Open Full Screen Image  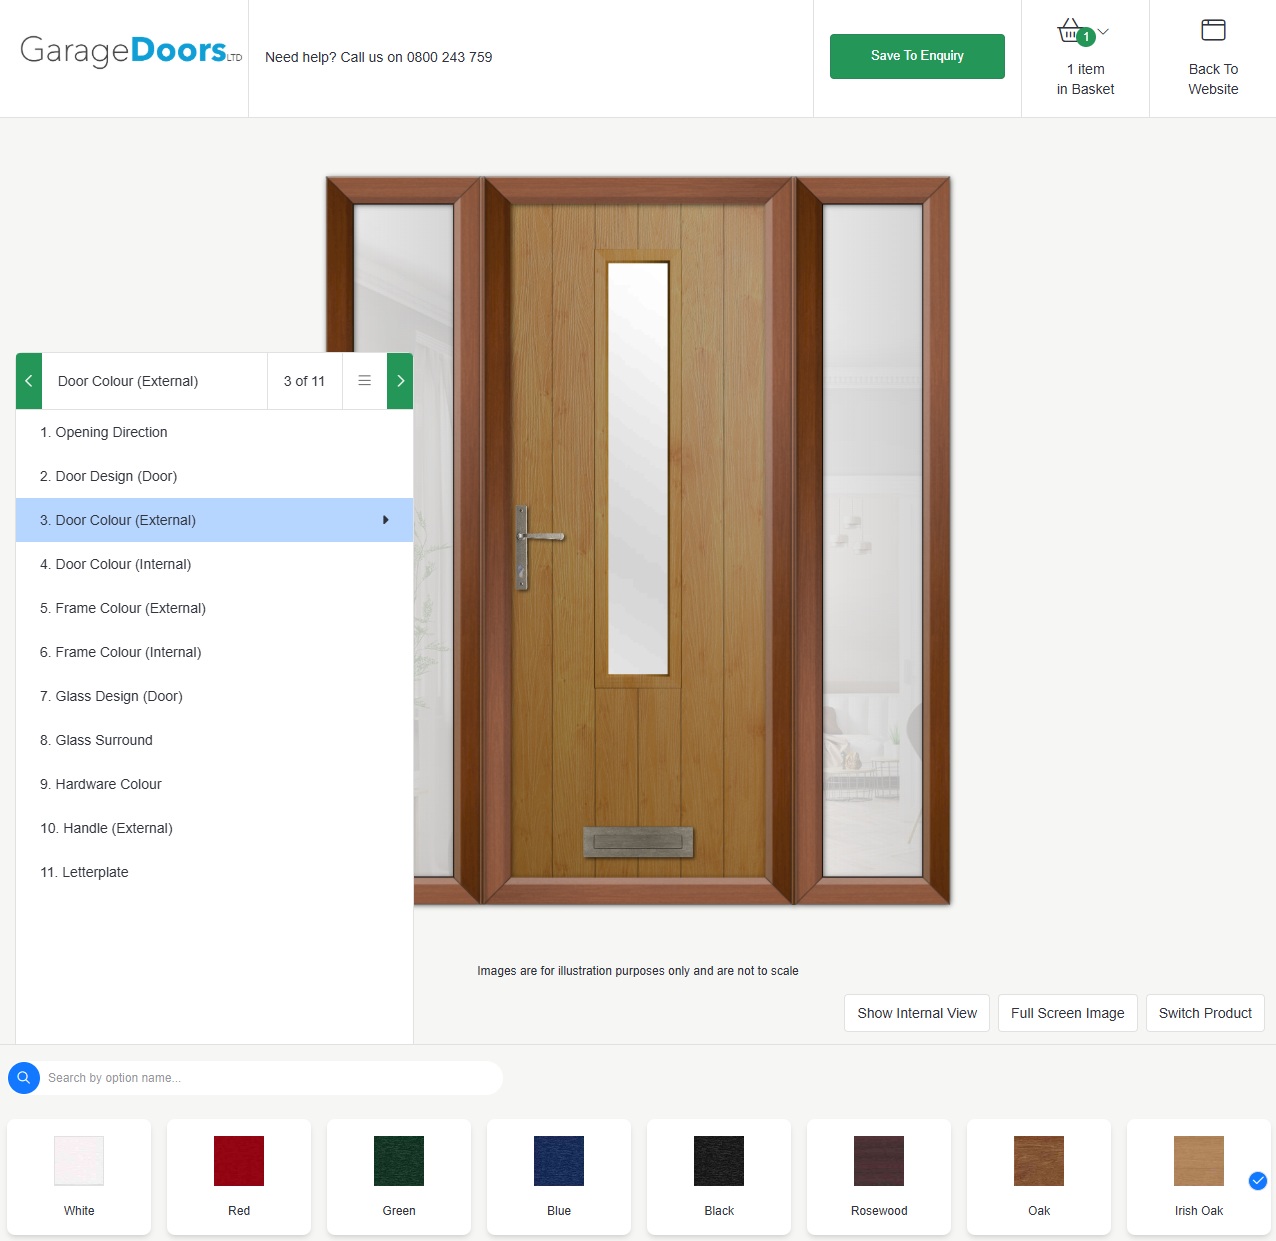click(1067, 1013)
